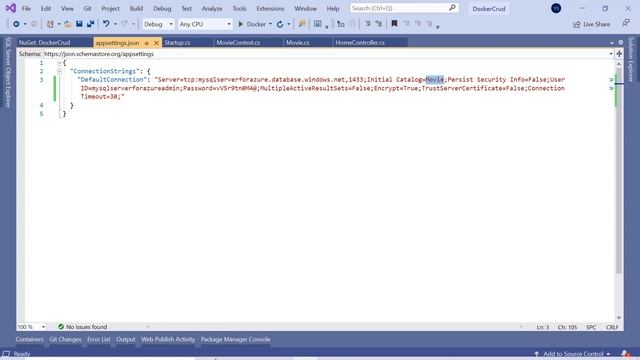Click the increase indent icon
Image resolution: width=640 pixels, height=360 pixels.
[379, 24]
